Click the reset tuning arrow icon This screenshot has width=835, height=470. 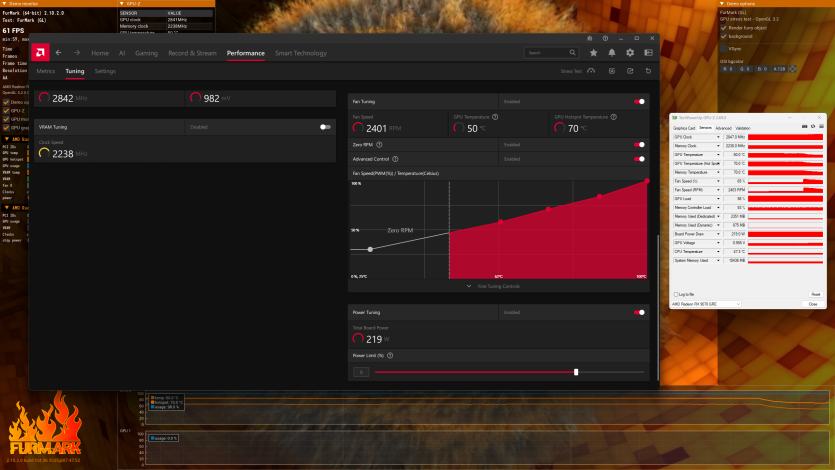click(x=649, y=71)
